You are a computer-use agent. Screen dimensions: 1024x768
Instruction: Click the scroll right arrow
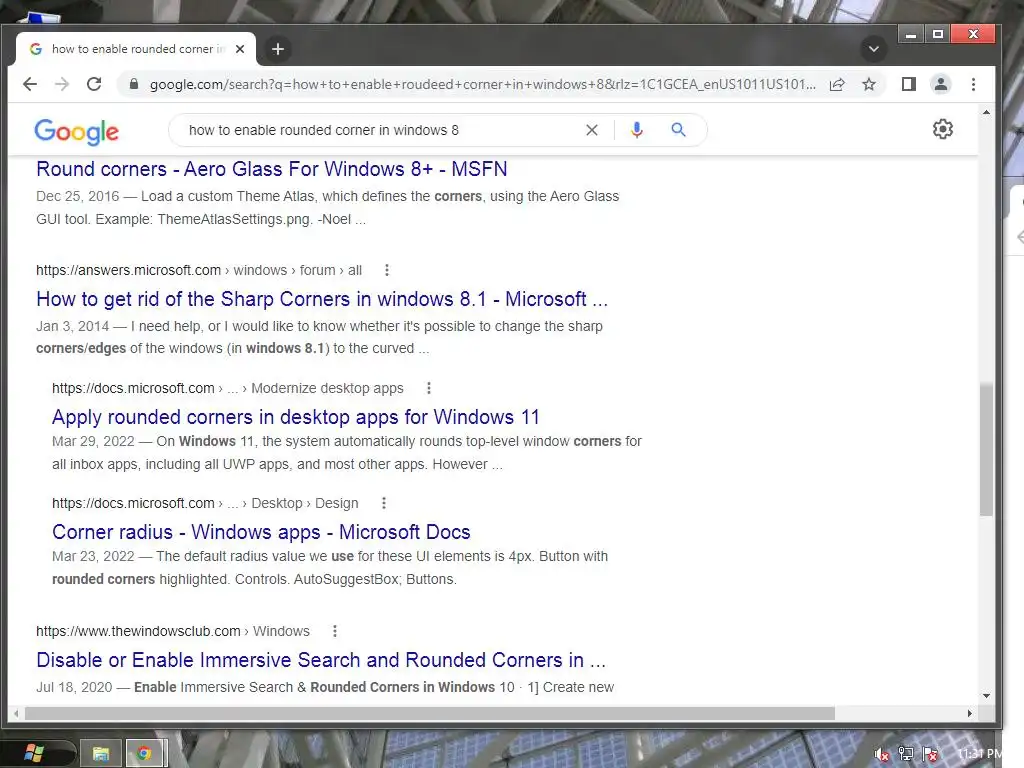coord(970,713)
